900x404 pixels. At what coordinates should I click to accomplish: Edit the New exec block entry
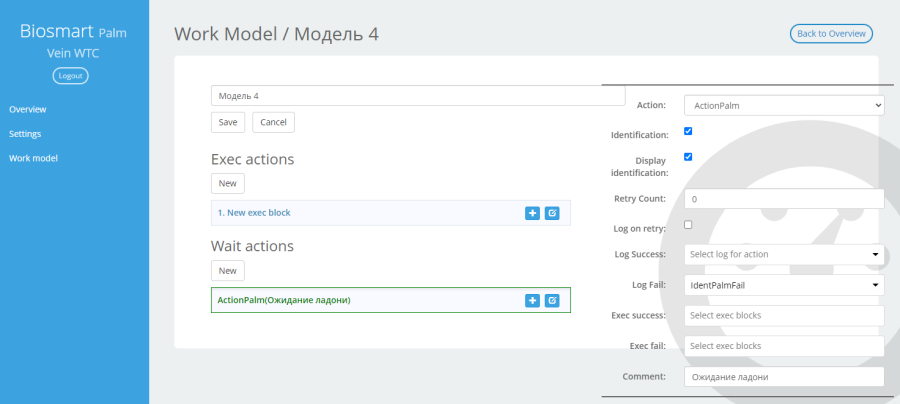(x=552, y=213)
